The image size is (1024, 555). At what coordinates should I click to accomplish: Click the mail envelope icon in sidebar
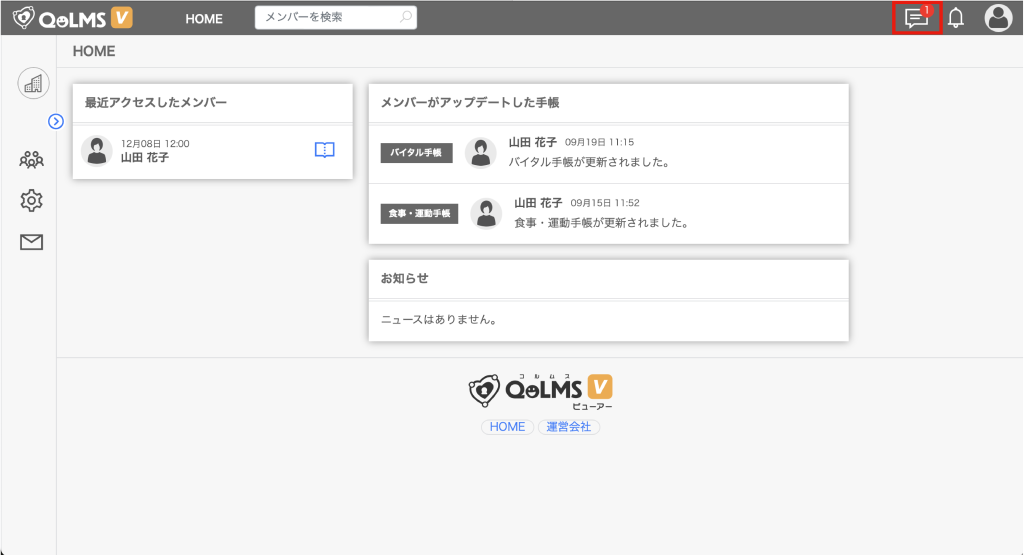click(x=32, y=242)
